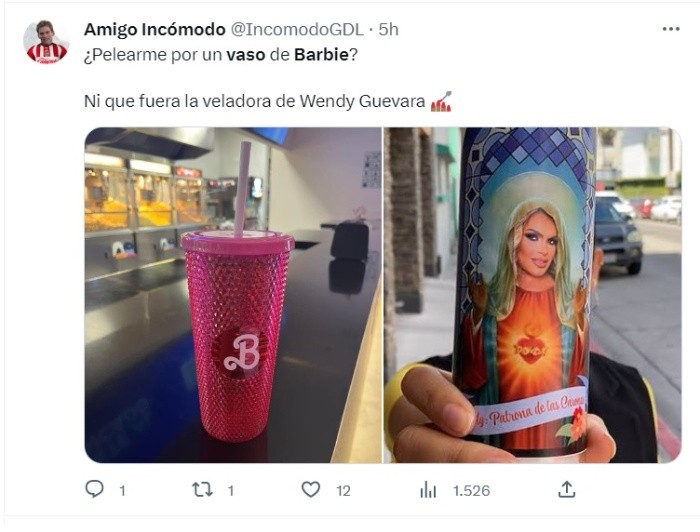This screenshot has width=700, height=532.
Task: Open the Wendy Guevara candle photo
Action: coord(533,295)
